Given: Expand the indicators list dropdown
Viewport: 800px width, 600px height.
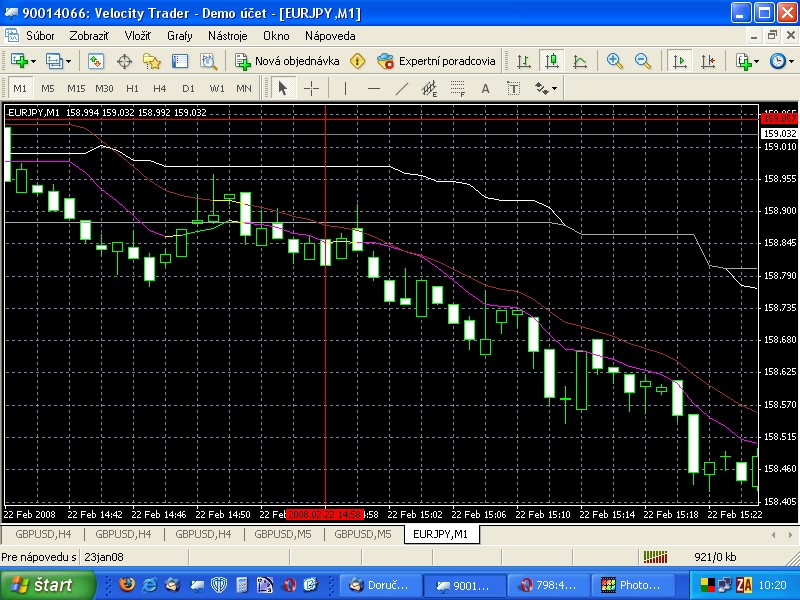Looking at the screenshot, I should [x=755, y=61].
